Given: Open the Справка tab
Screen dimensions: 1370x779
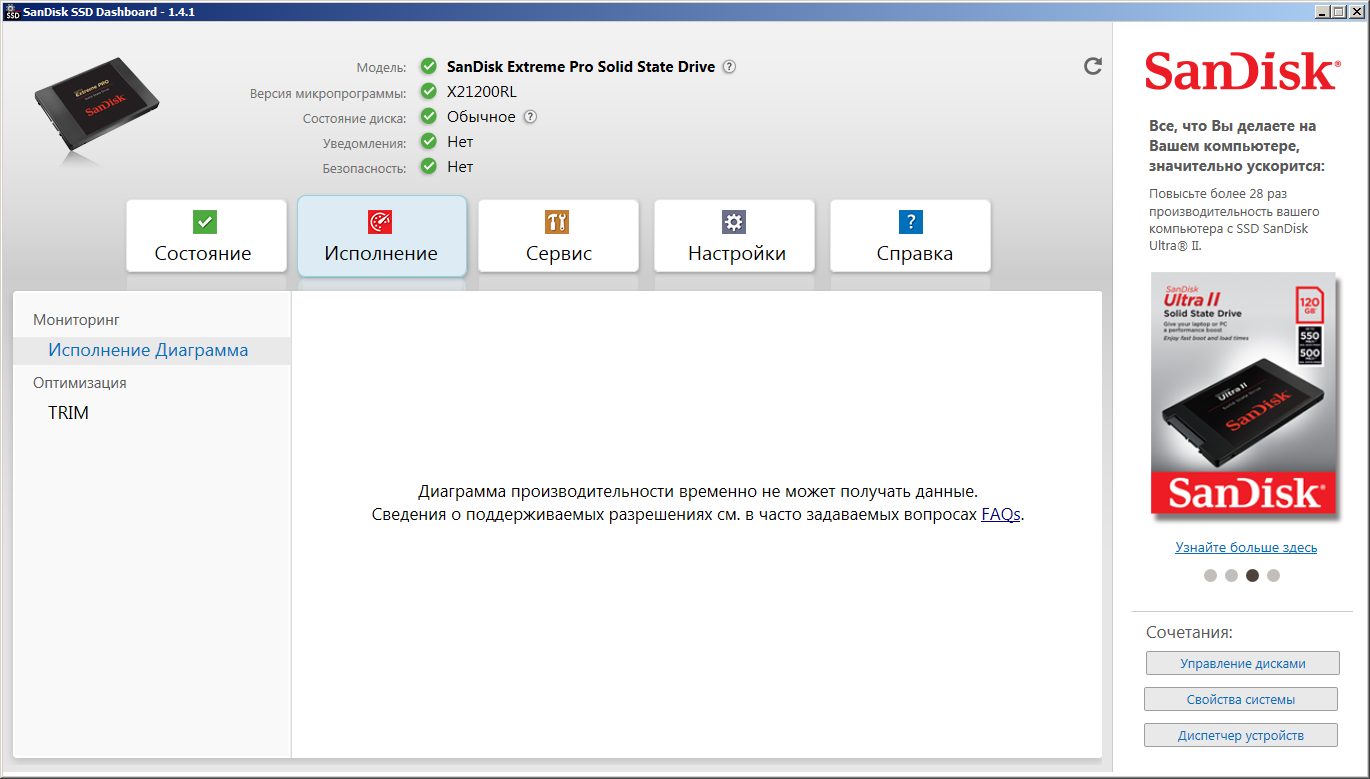Looking at the screenshot, I should [911, 236].
